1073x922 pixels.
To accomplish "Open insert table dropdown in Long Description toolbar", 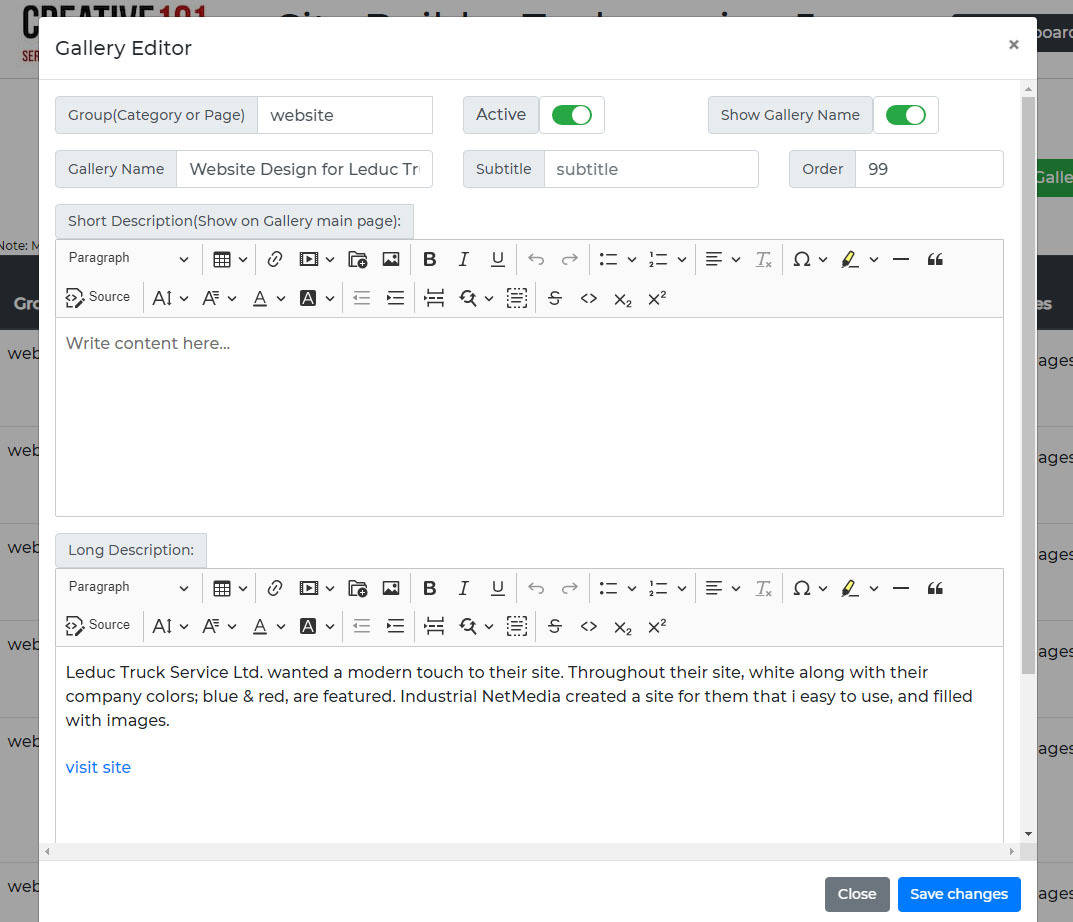I will click(229, 588).
